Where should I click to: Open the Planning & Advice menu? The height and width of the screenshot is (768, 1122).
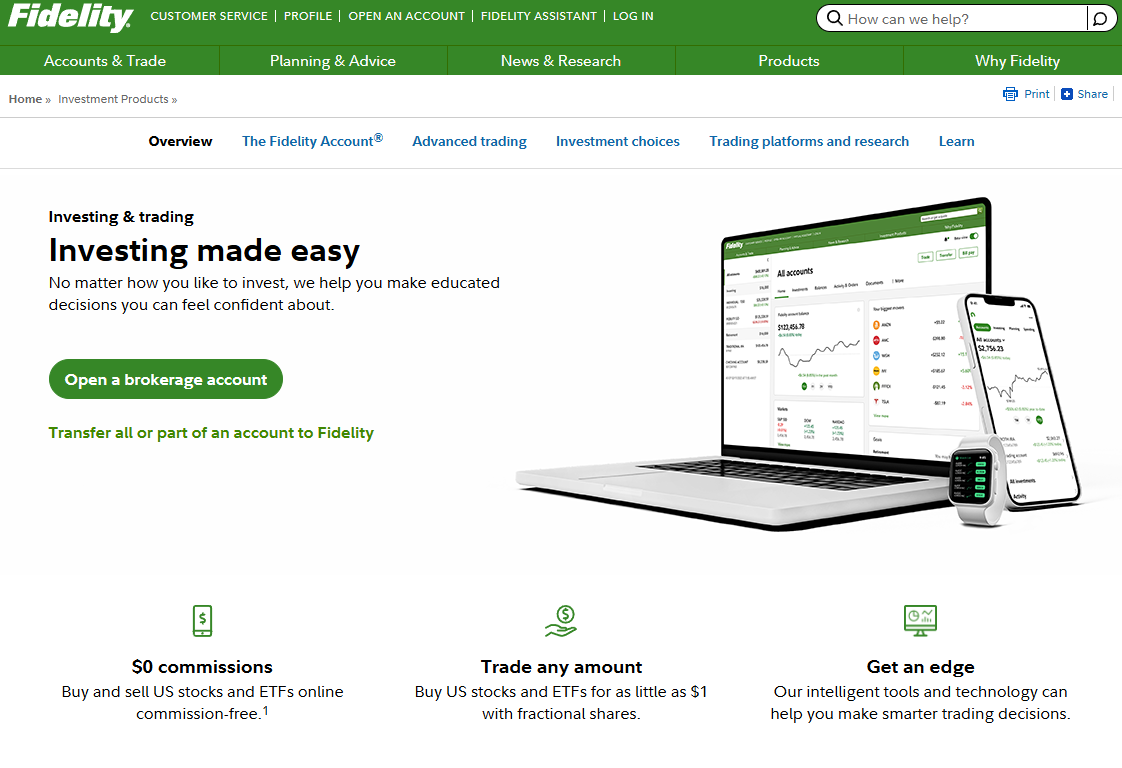coord(333,61)
